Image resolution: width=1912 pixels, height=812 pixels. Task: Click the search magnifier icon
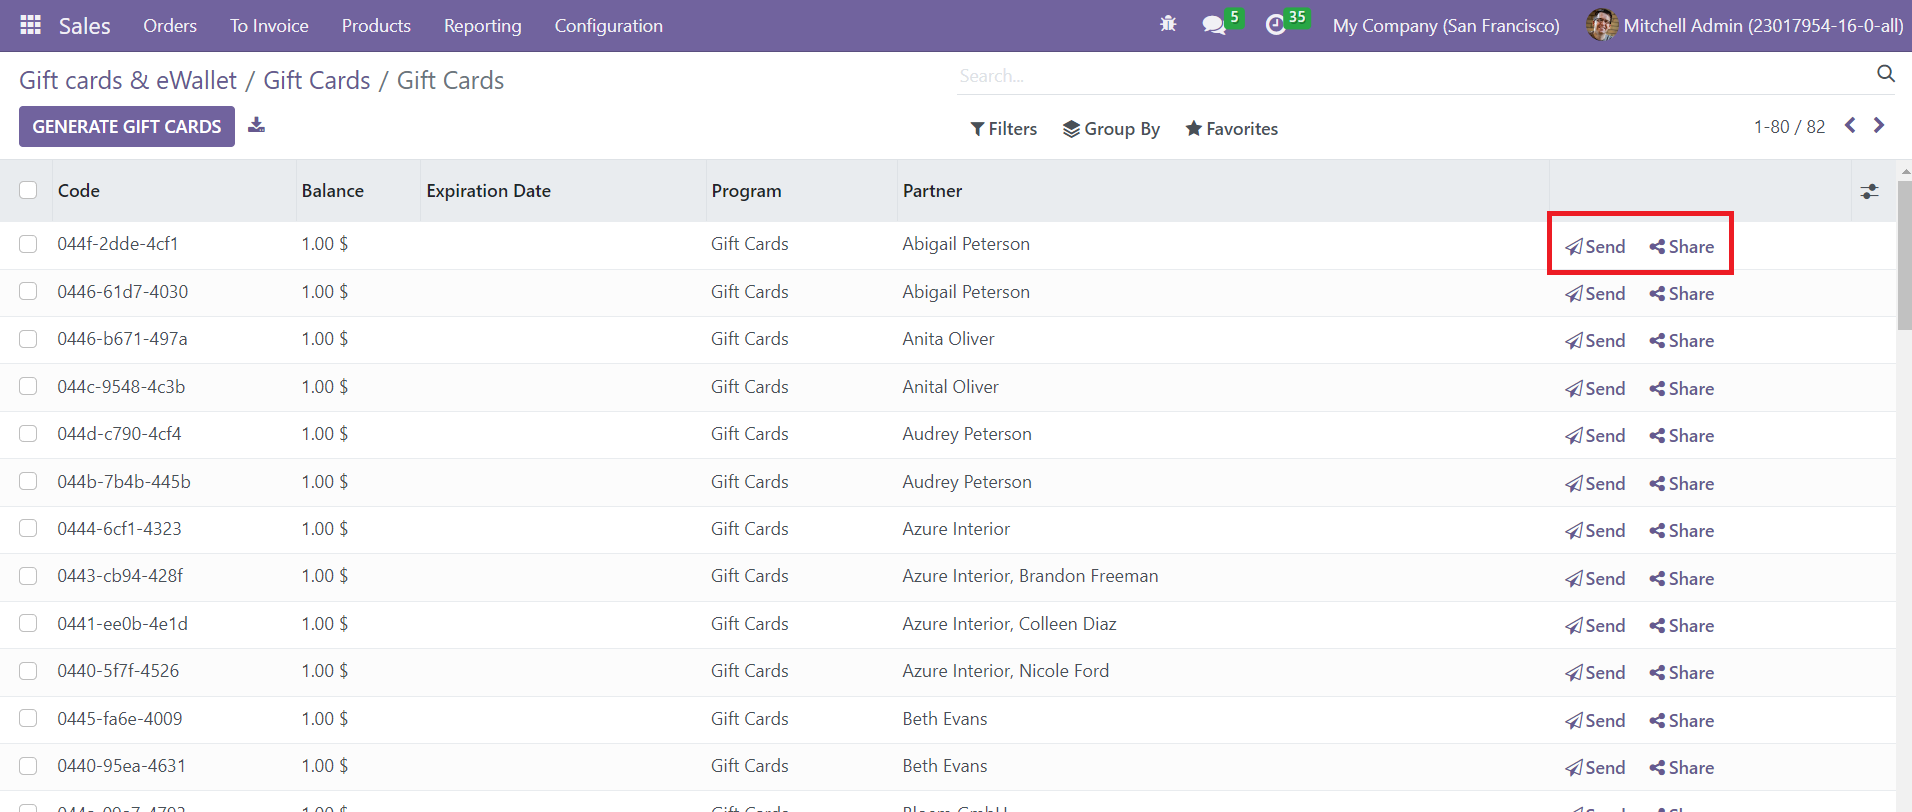[1885, 74]
